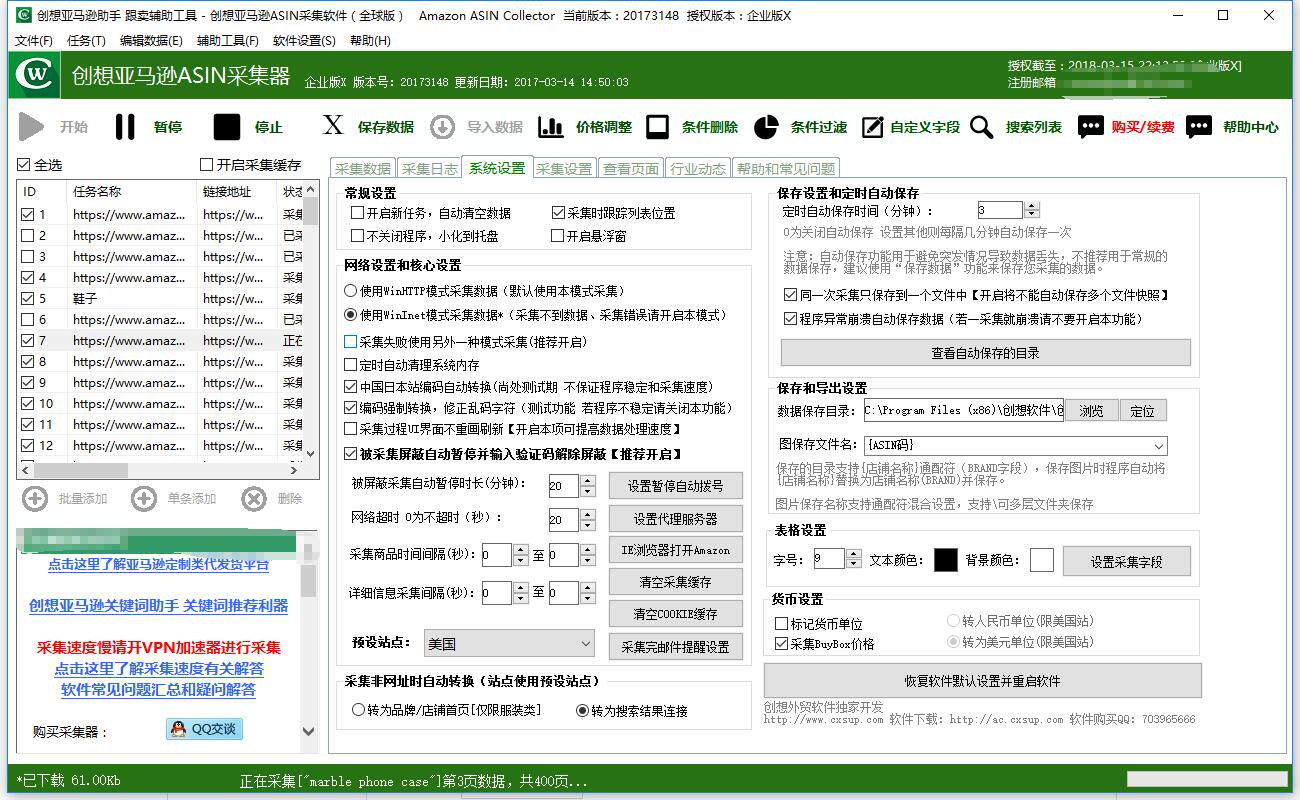This screenshot has width=1300, height=800.
Task: Click 被屏蔽采集自动暂停时长 spinner arrows
Action: pos(586,486)
